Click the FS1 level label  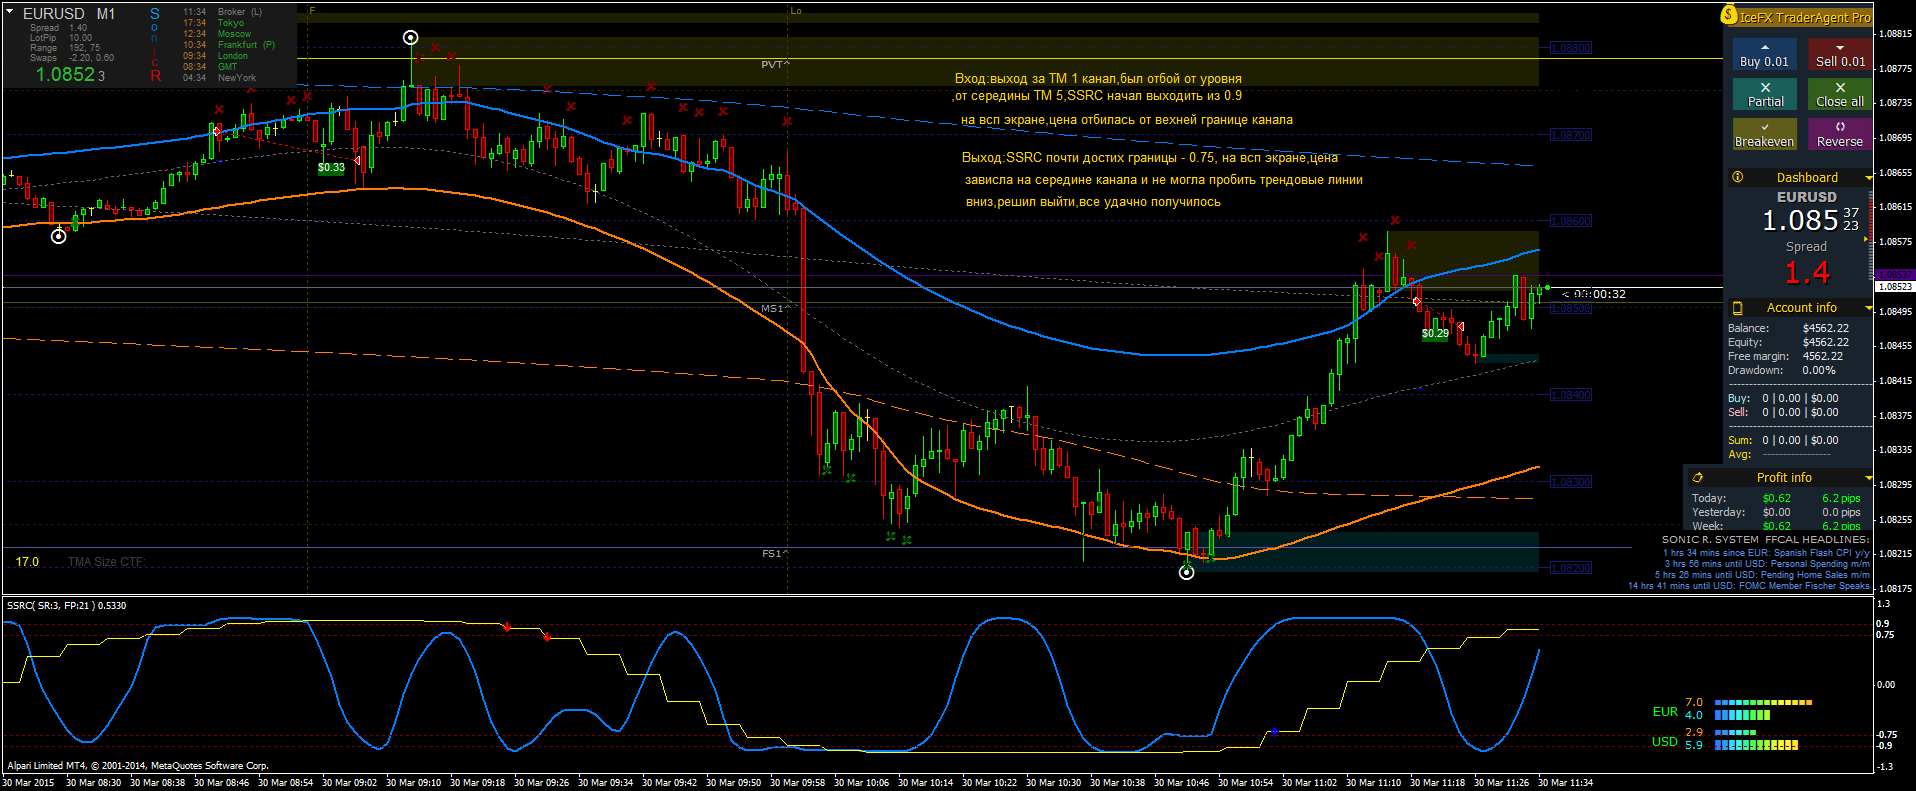coord(775,553)
